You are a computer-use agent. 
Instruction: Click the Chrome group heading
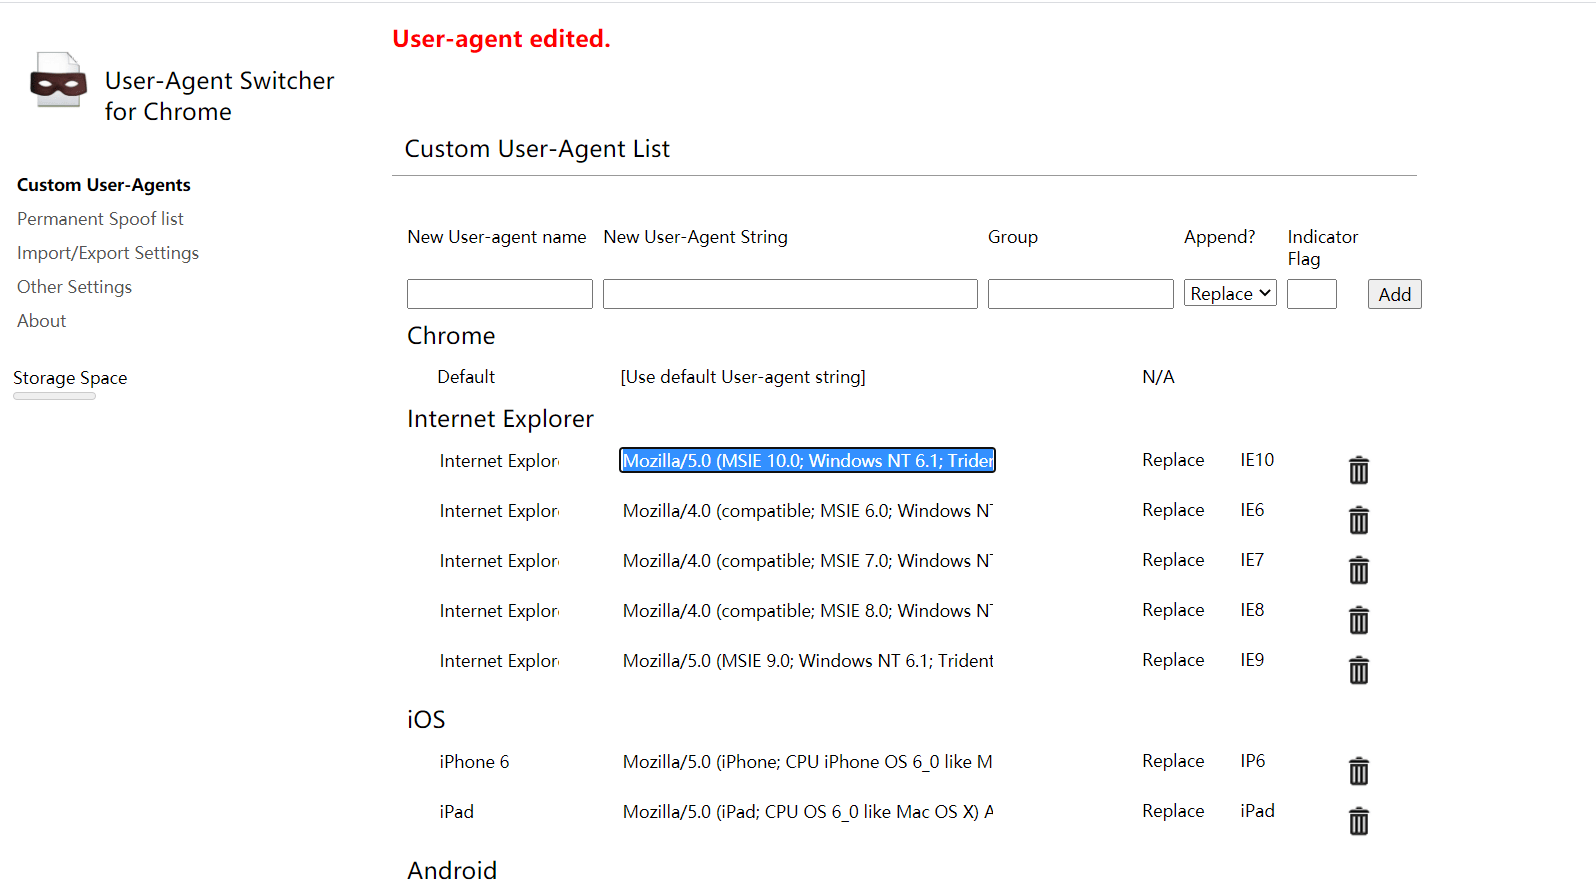coord(451,336)
